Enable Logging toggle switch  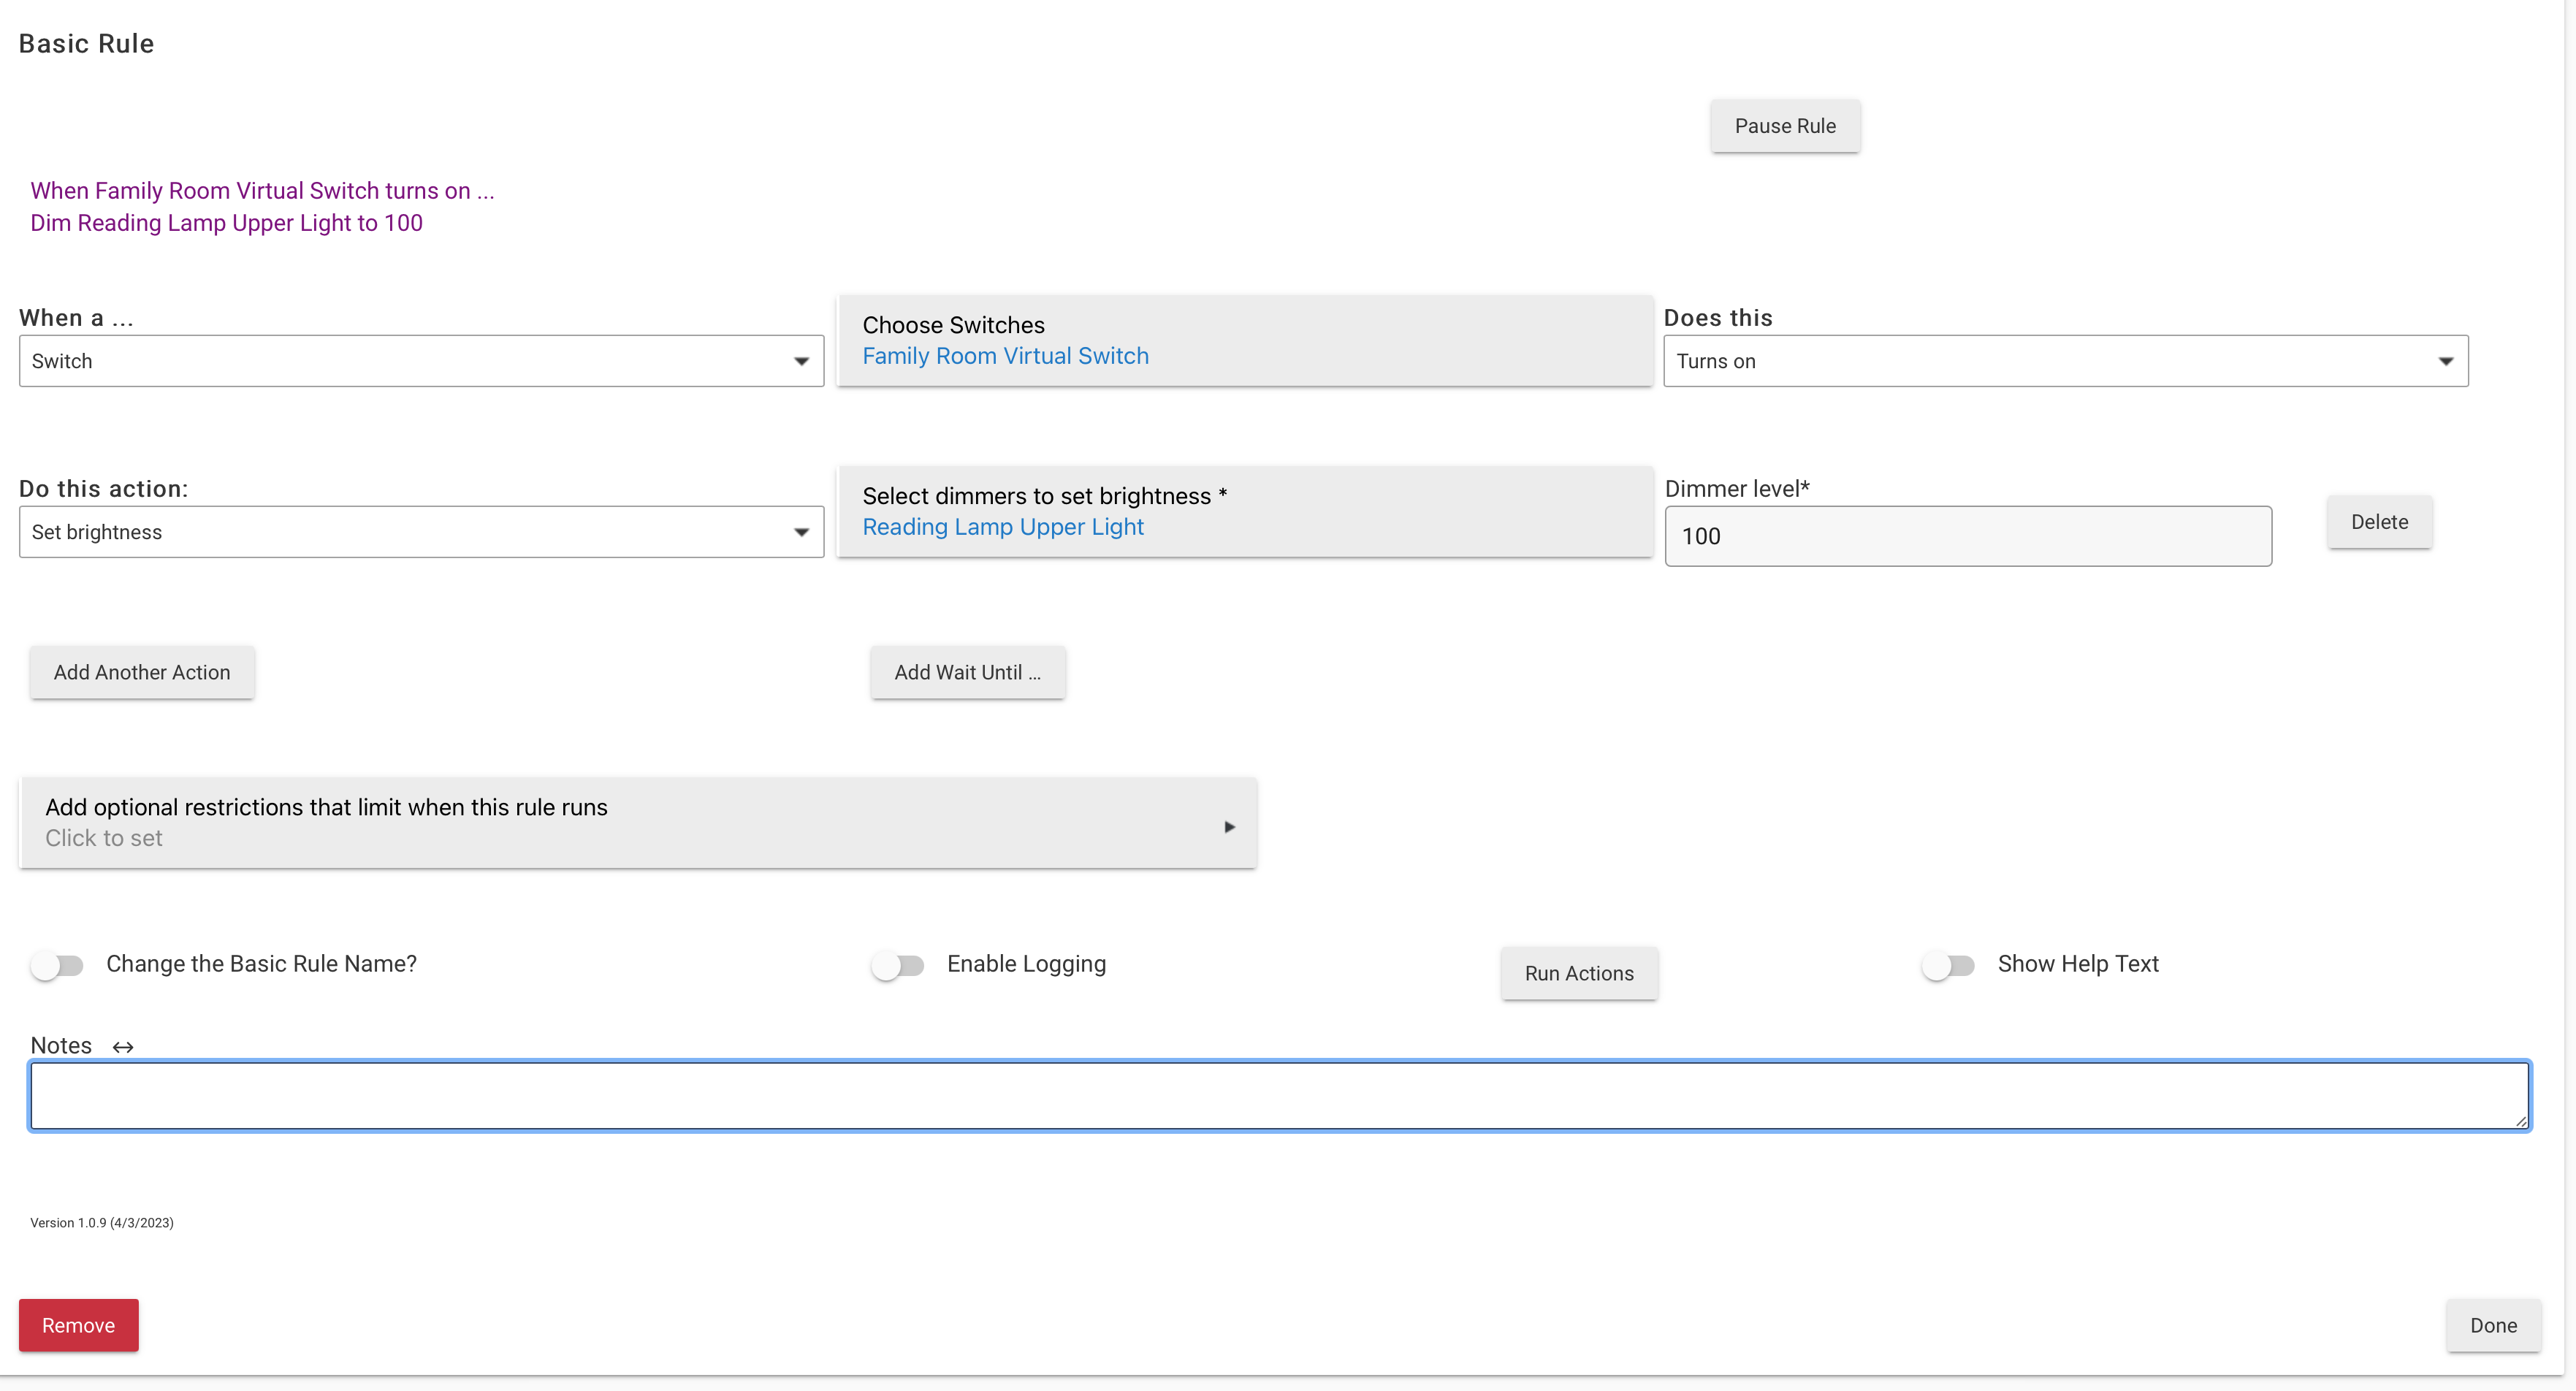(x=897, y=965)
